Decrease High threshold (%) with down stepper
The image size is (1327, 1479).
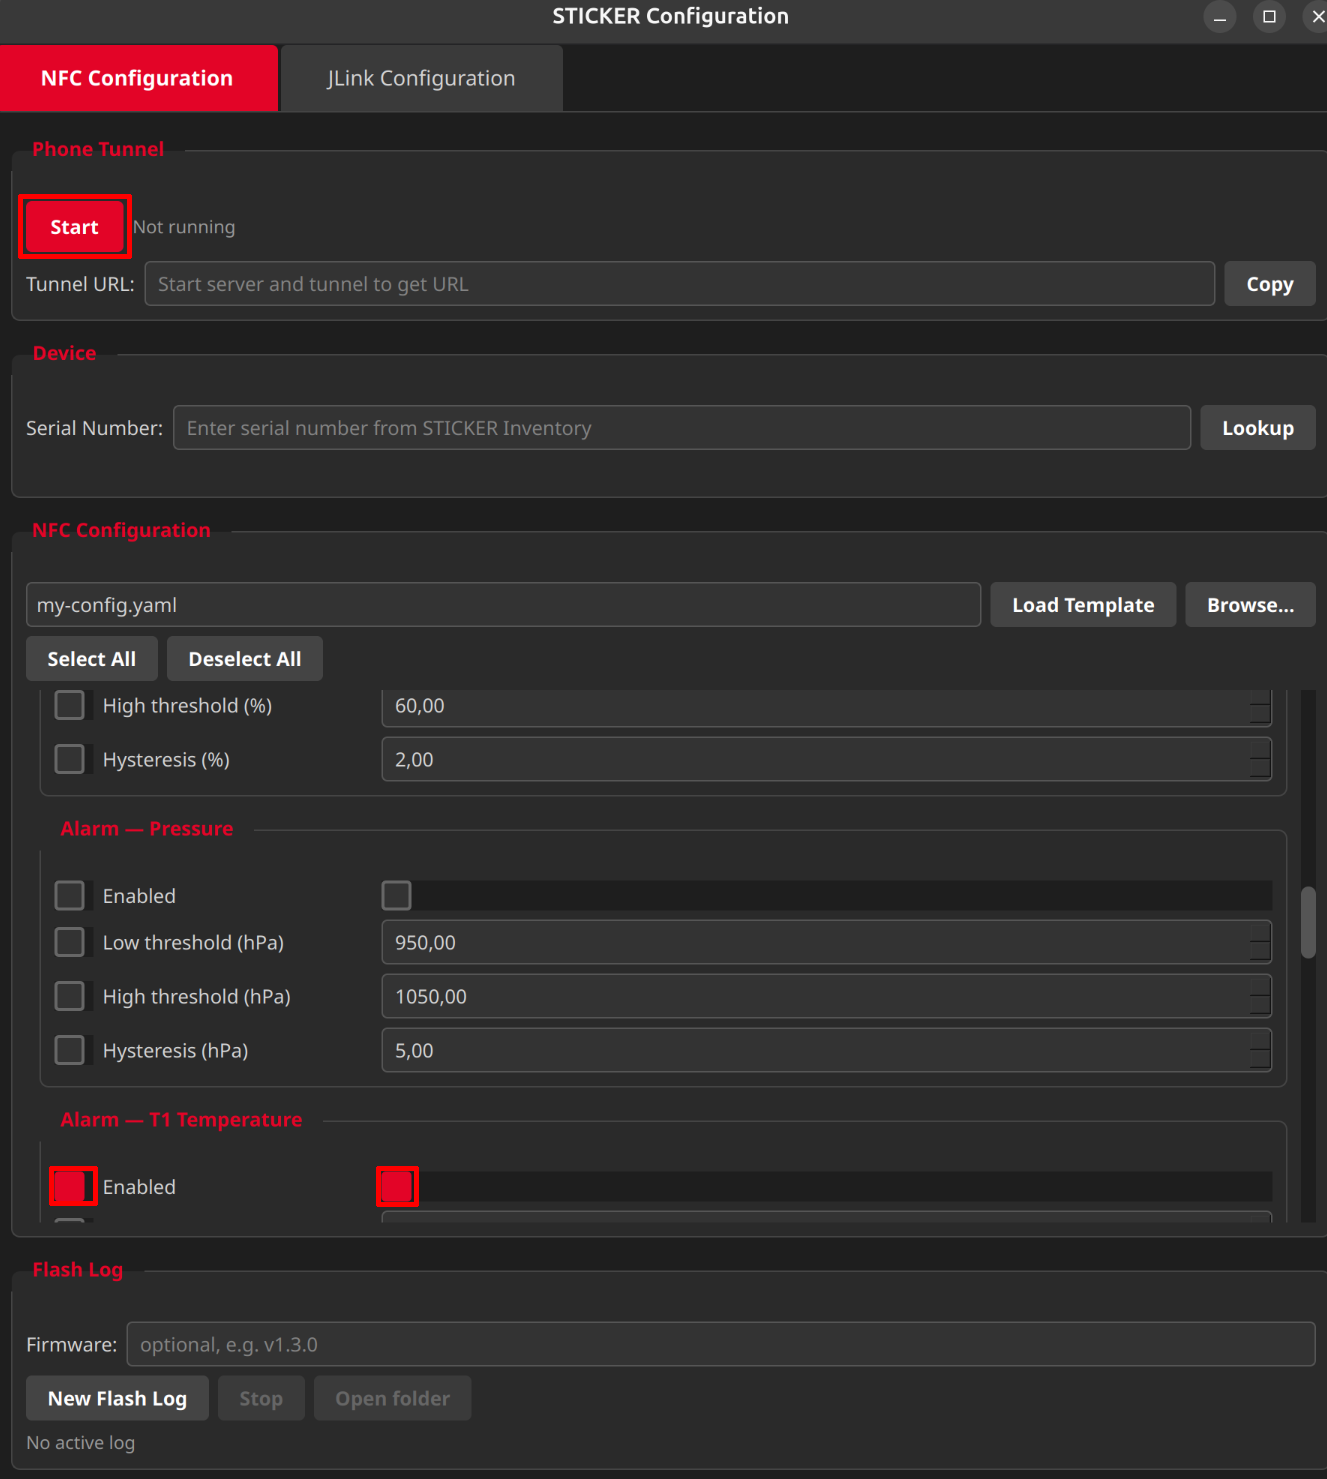click(1261, 715)
